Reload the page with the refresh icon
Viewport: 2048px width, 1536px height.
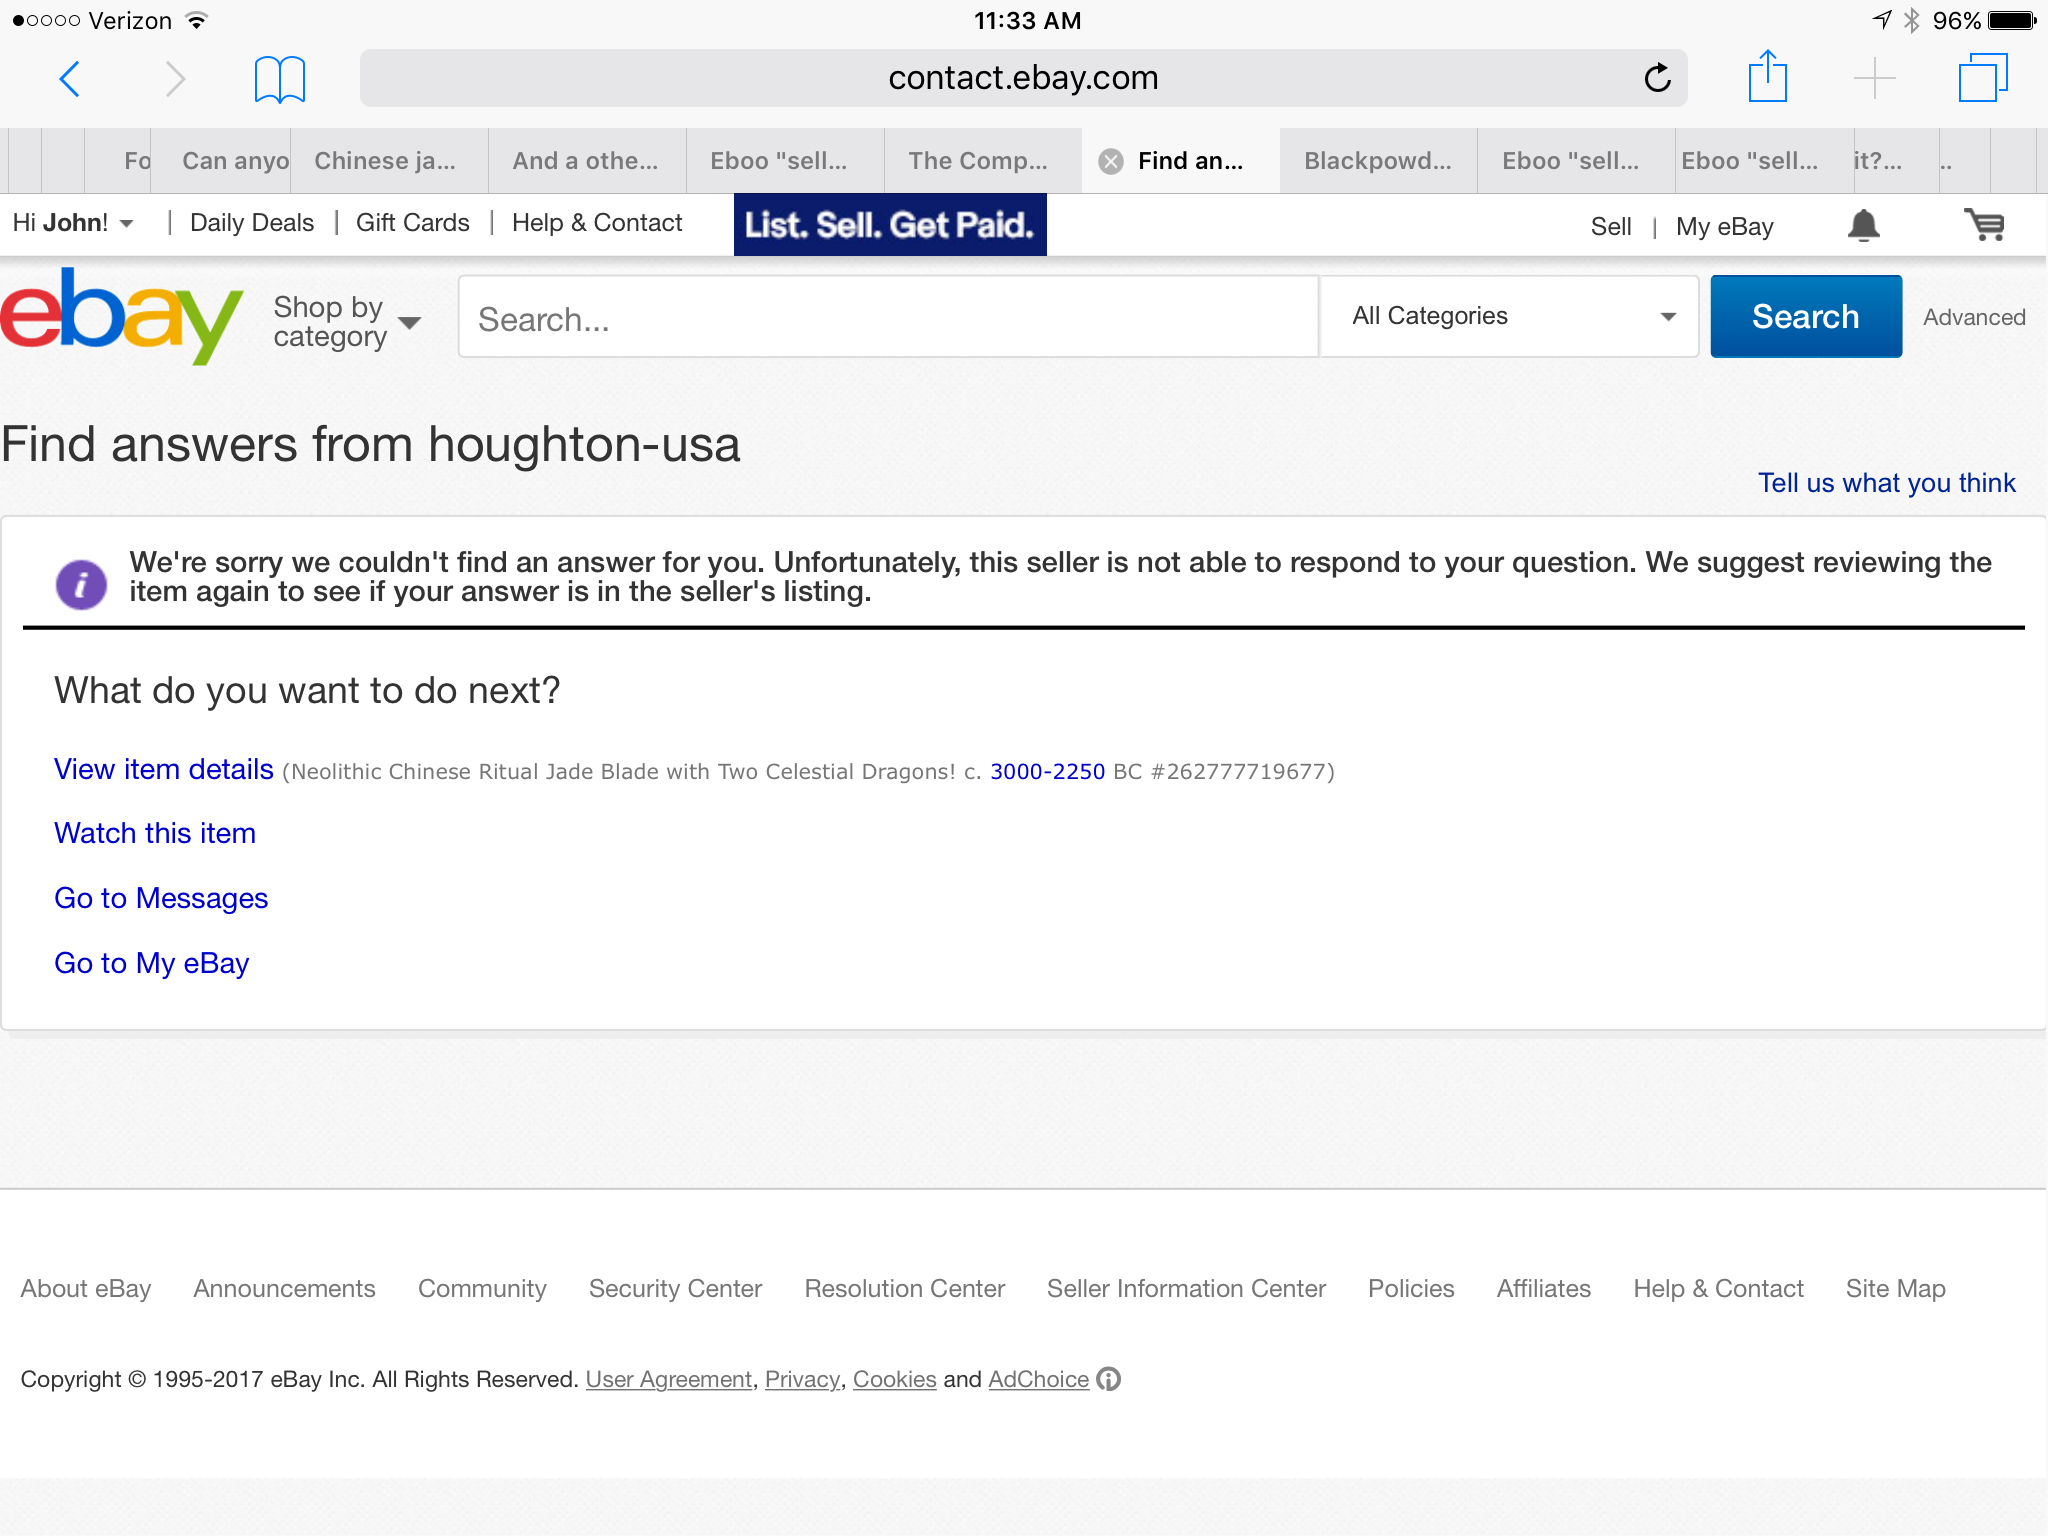coord(1657,78)
